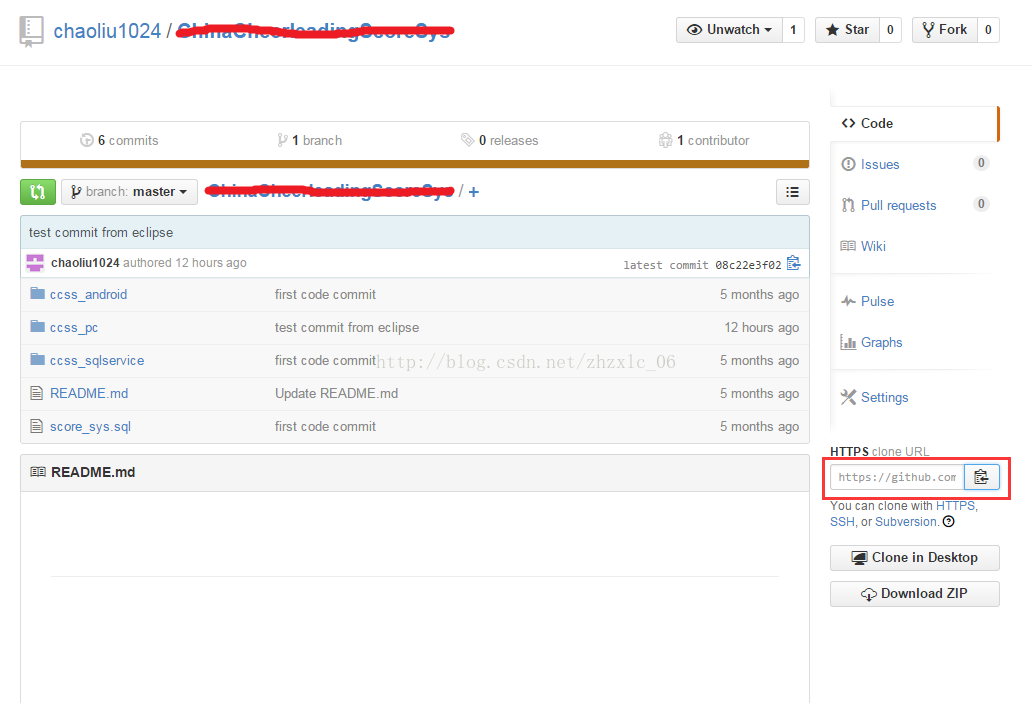Expand the branch: master dropdown
Viewport: 1032px width, 703px height.
pos(130,192)
